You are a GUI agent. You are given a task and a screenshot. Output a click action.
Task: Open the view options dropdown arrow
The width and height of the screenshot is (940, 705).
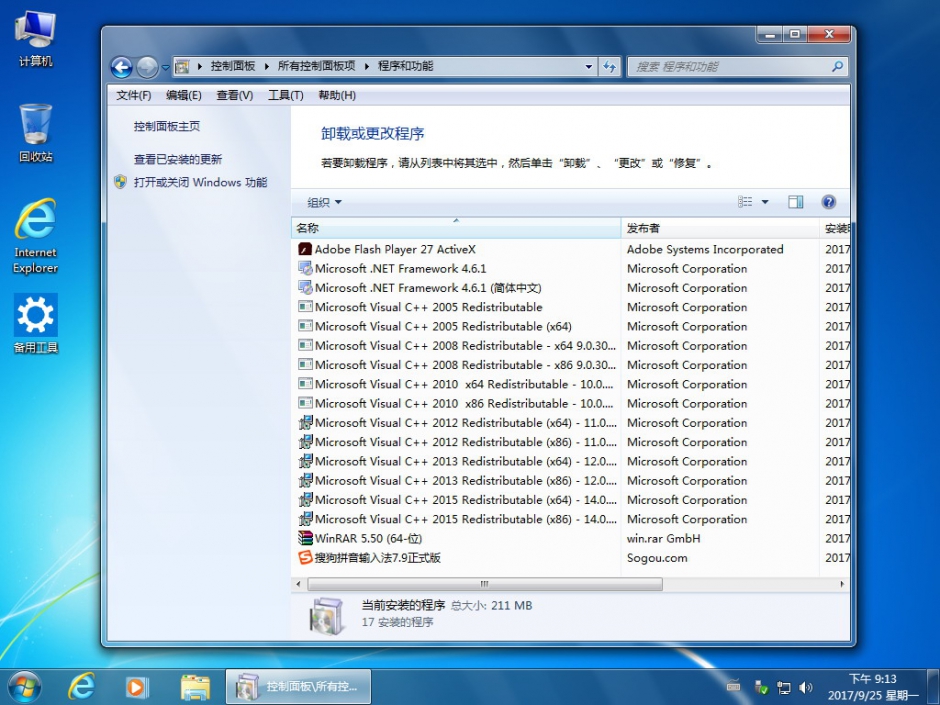point(765,202)
